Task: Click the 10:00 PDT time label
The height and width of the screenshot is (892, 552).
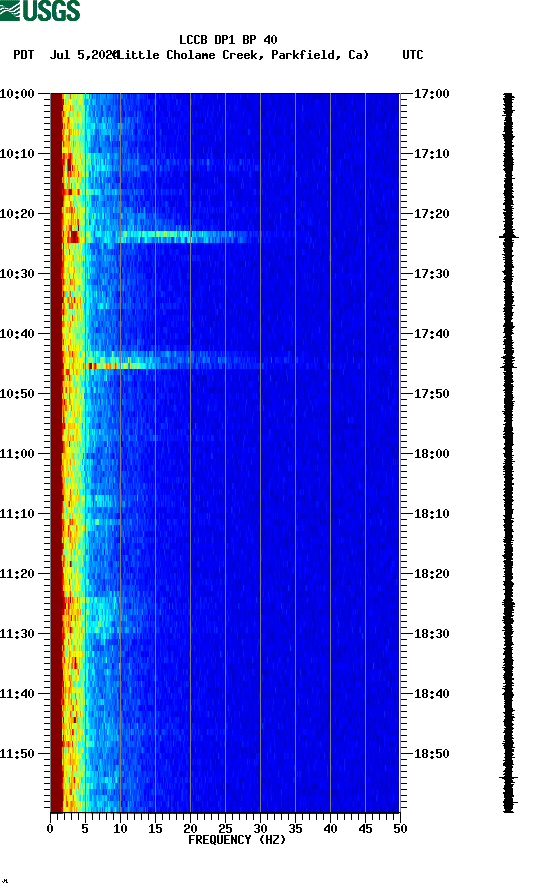Action: (17, 94)
